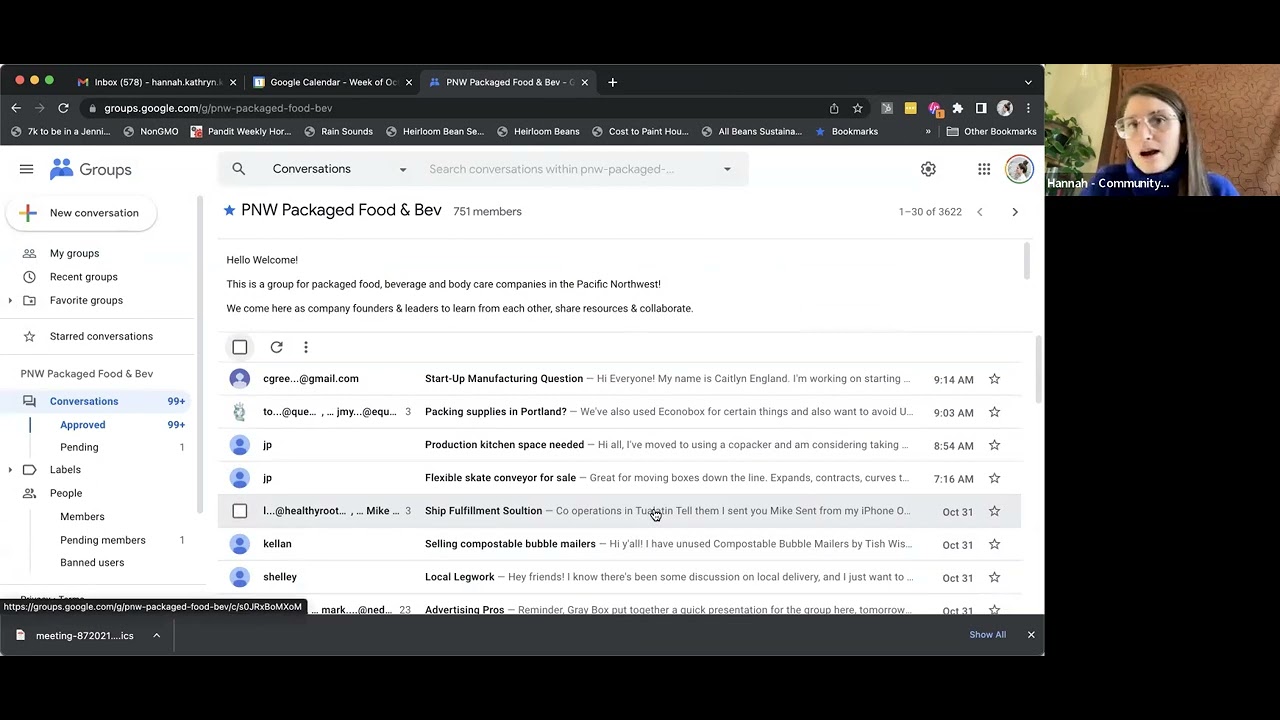The width and height of the screenshot is (1280, 720).
Task: Click Show All downloads
Action: pos(987,635)
